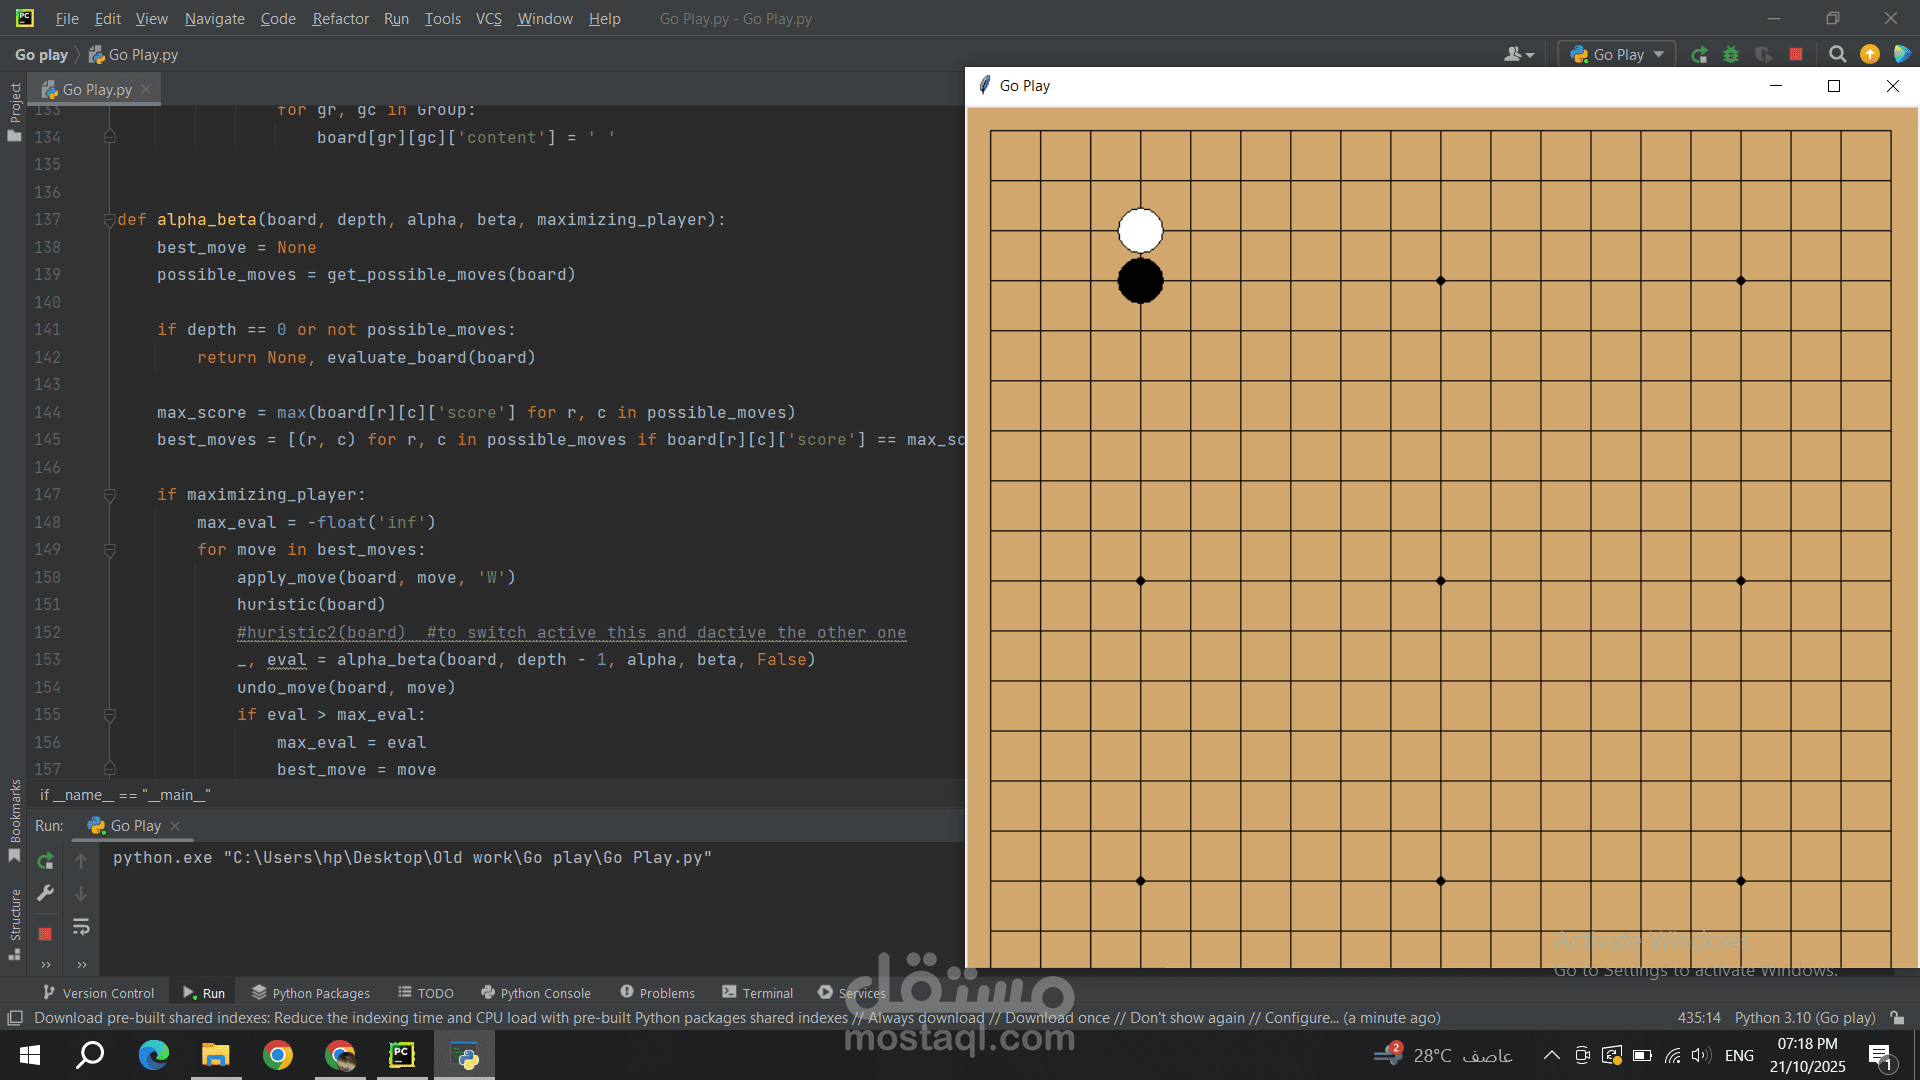Open run settings wrench in Run panel
1920x1080 pixels.
(x=45, y=893)
